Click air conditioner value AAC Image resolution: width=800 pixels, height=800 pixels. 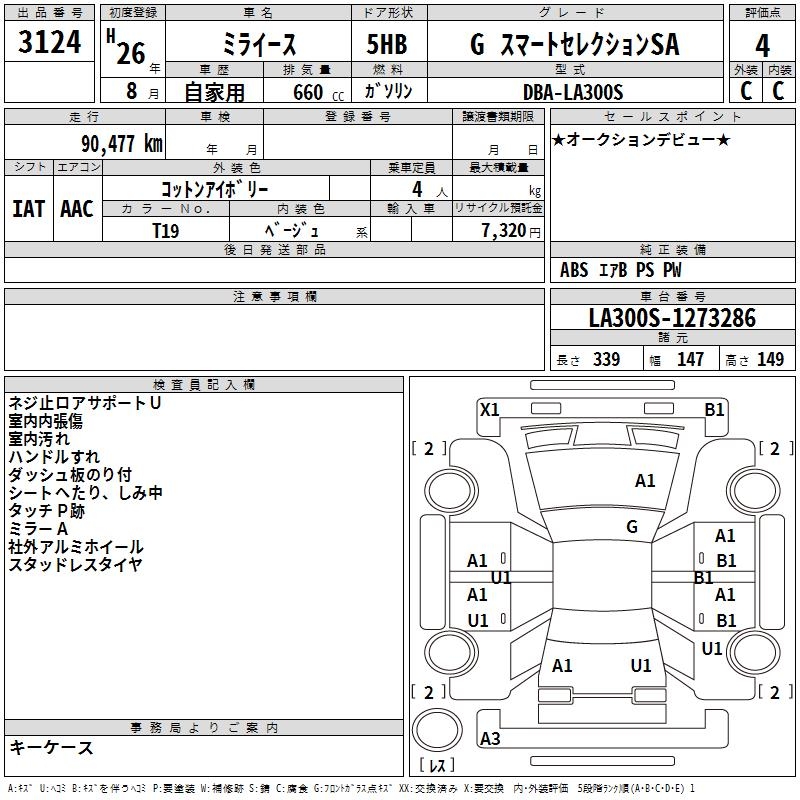(x=77, y=209)
